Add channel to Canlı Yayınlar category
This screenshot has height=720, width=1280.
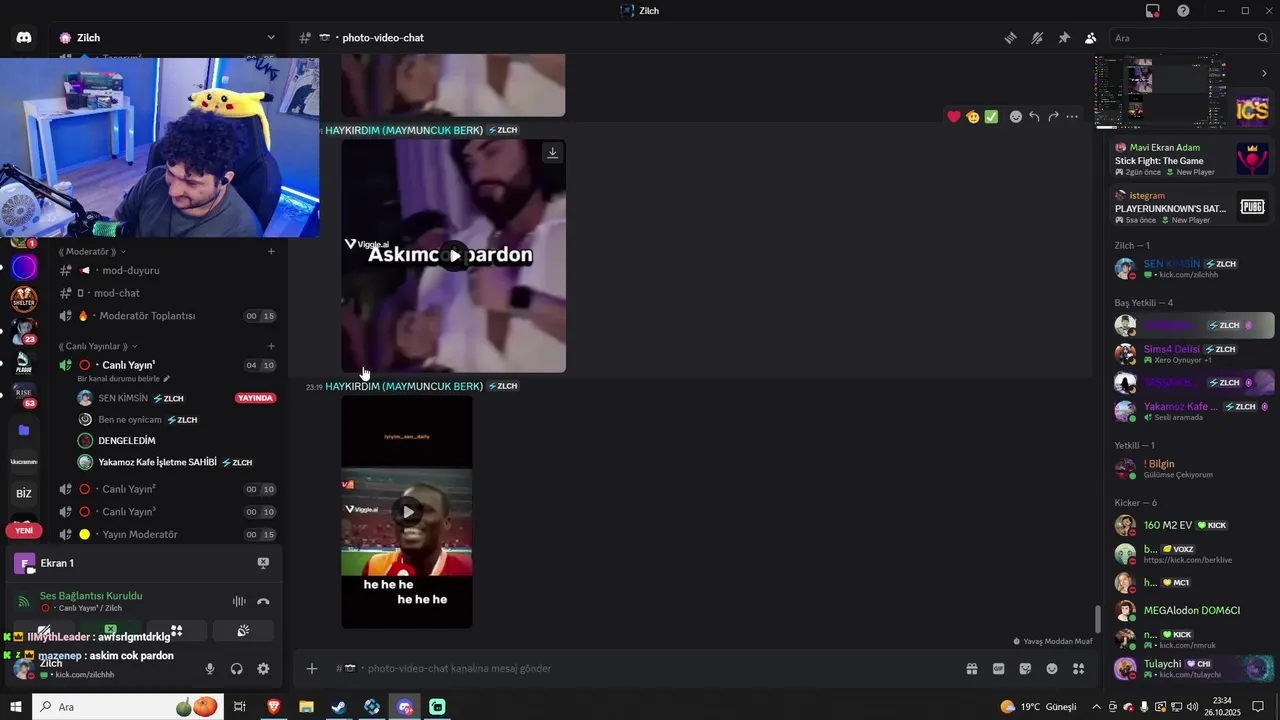[271, 346]
